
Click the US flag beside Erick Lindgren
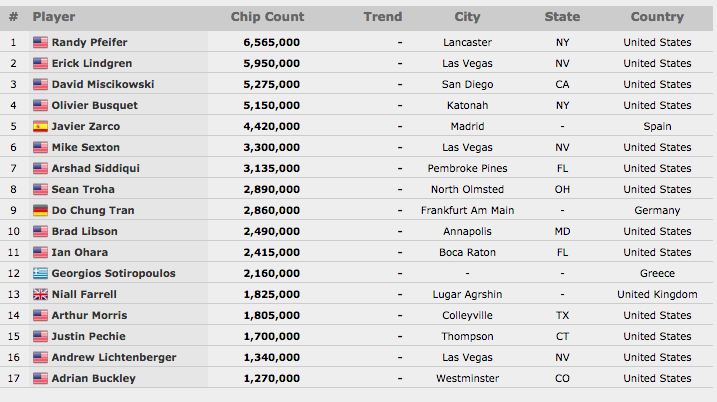pos(40,63)
